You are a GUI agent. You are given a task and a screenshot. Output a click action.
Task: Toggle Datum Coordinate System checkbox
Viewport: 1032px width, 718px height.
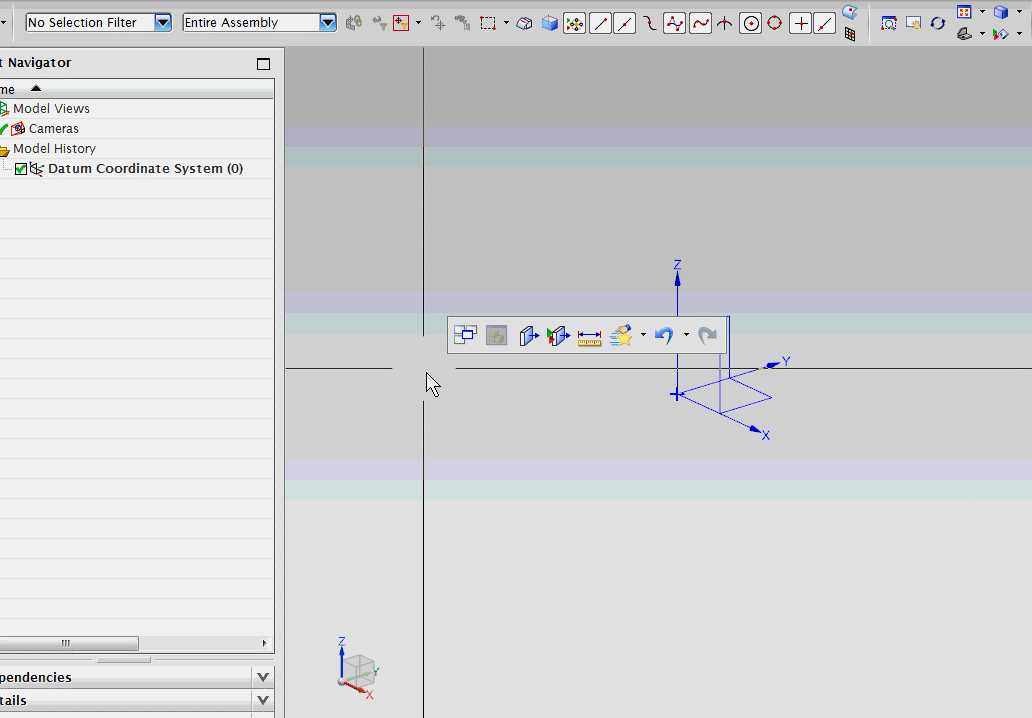tap(20, 169)
